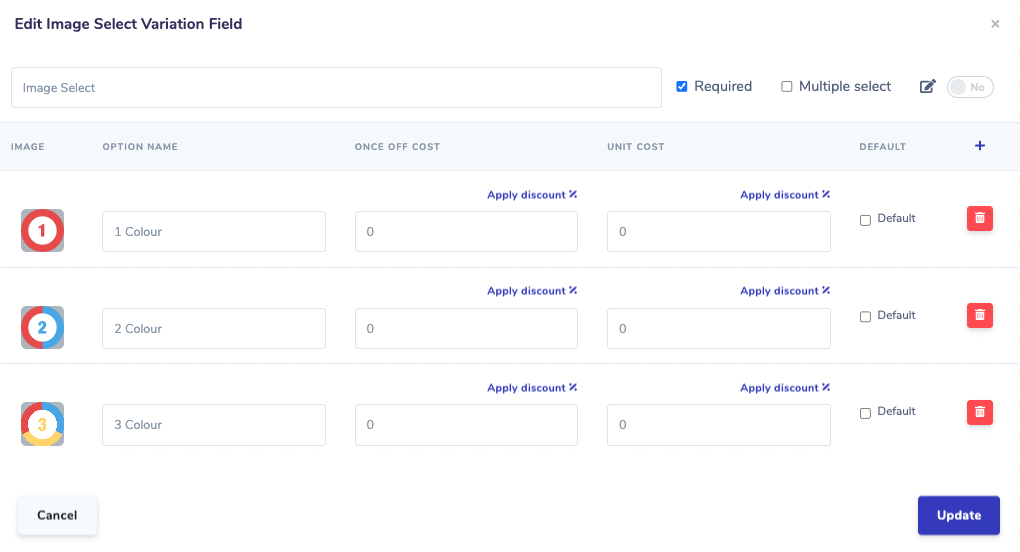Switch the No toggle on

(x=969, y=87)
